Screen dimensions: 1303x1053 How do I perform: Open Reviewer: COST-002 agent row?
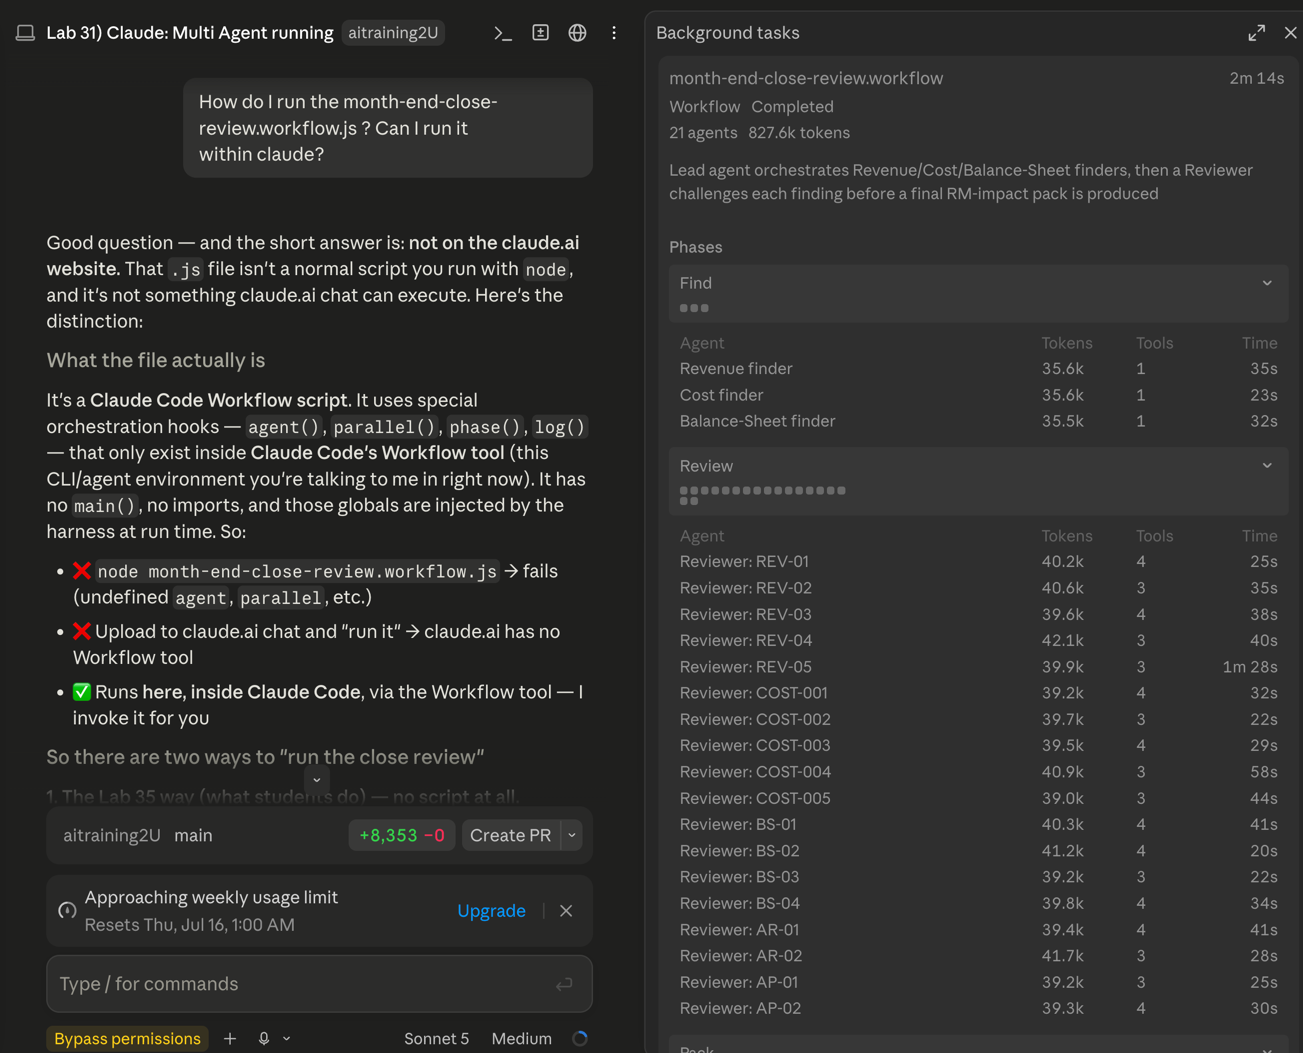[x=978, y=719]
